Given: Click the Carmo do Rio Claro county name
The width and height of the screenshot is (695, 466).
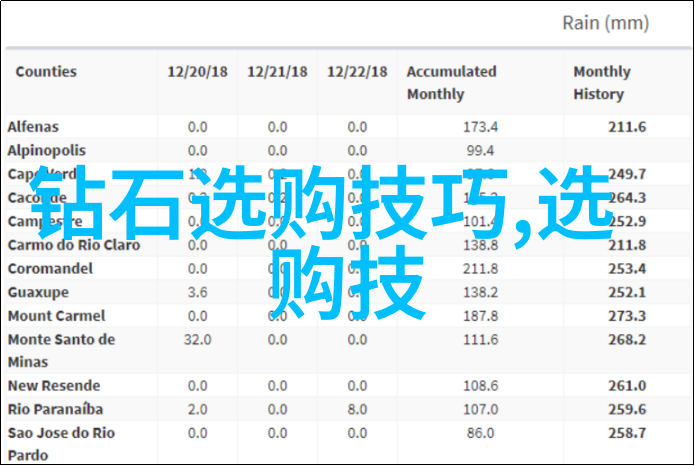Looking at the screenshot, I should pos(74,245).
